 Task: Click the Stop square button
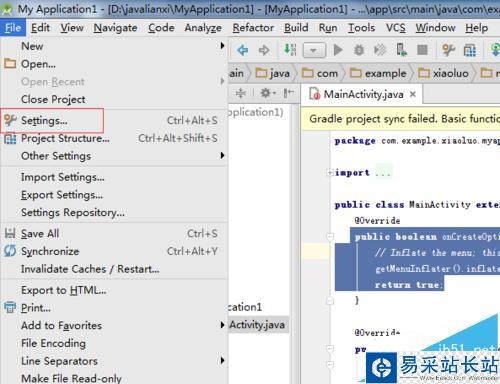(x=422, y=50)
